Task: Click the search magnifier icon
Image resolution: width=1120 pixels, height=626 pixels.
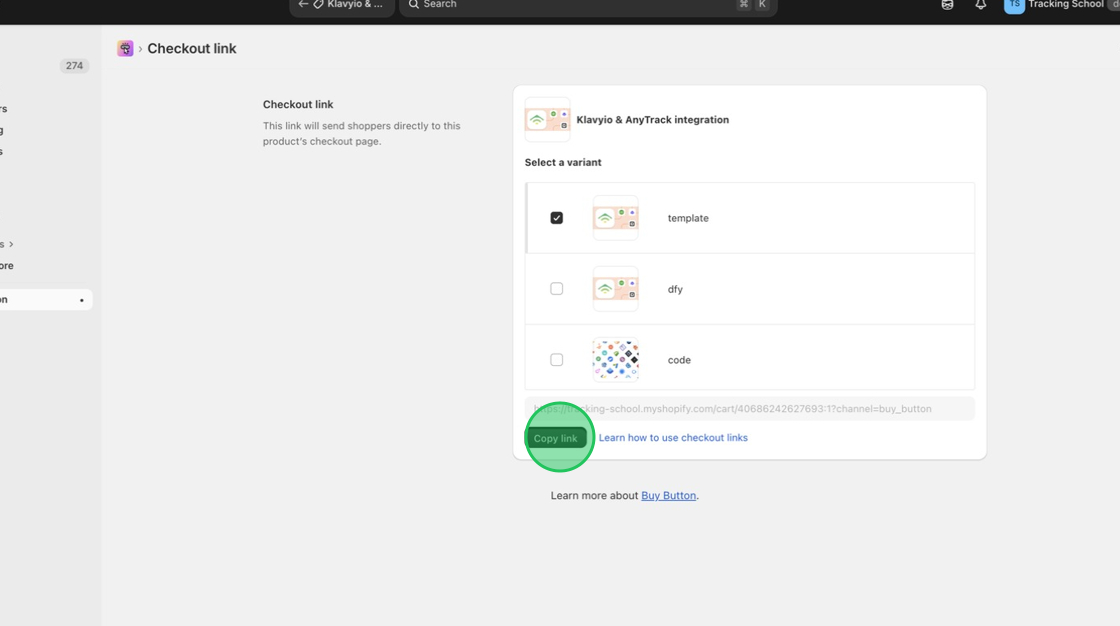Action: 414,5
